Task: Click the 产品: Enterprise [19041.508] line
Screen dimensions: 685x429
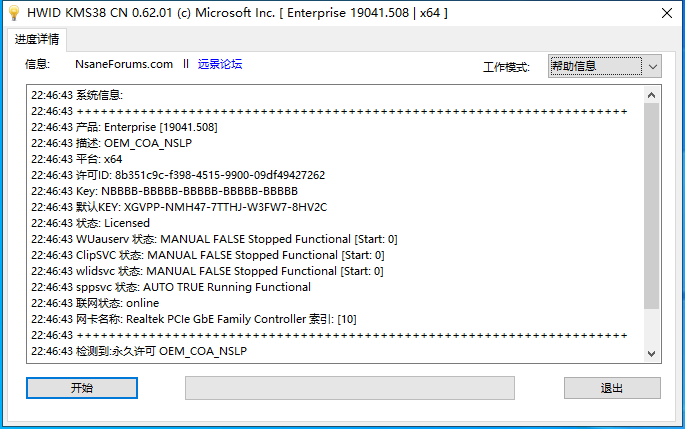Action: [124, 127]
